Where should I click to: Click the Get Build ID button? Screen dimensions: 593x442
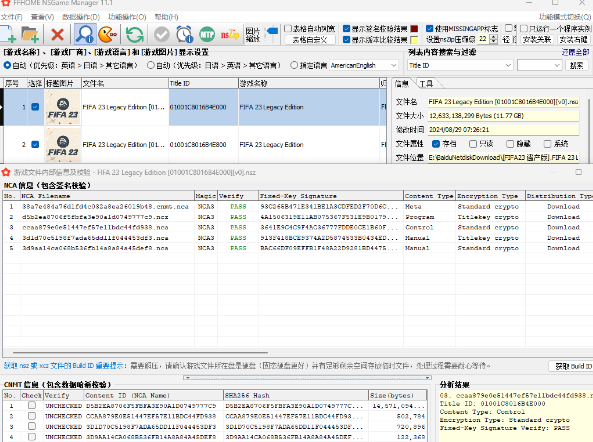coord(571,366)
